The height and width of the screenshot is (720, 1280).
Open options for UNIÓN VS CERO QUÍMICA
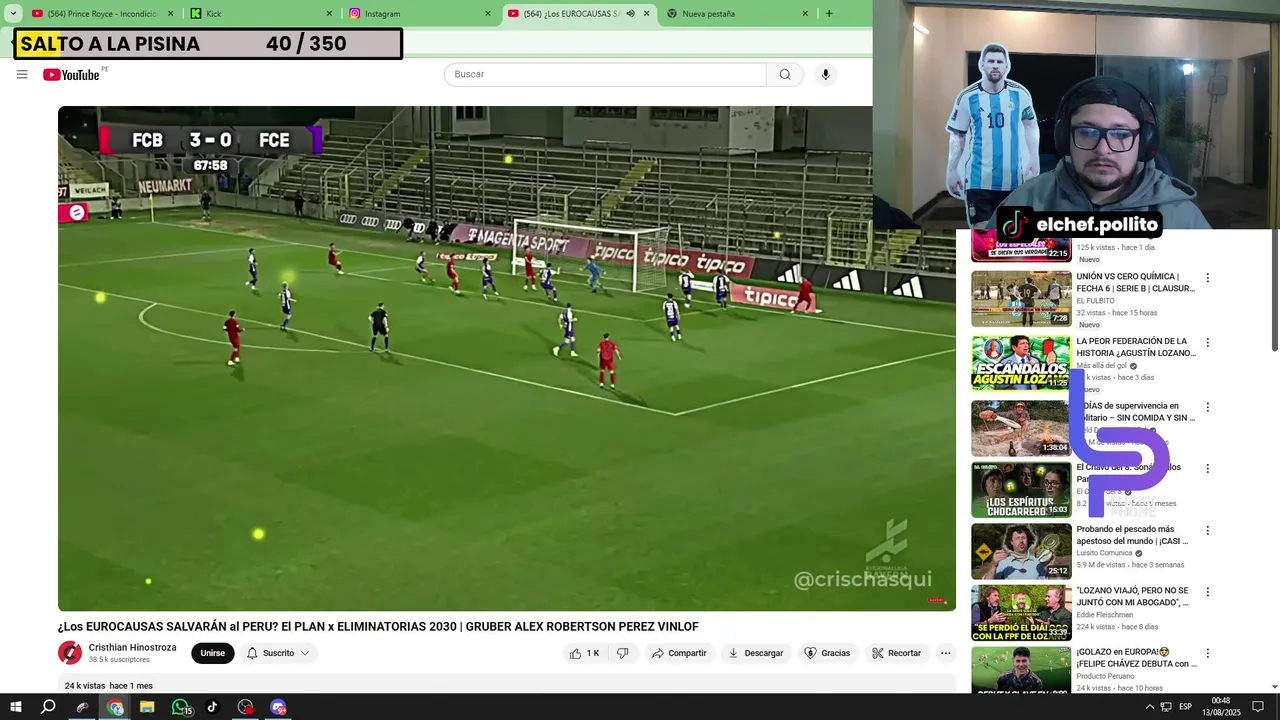(1207, 278)
